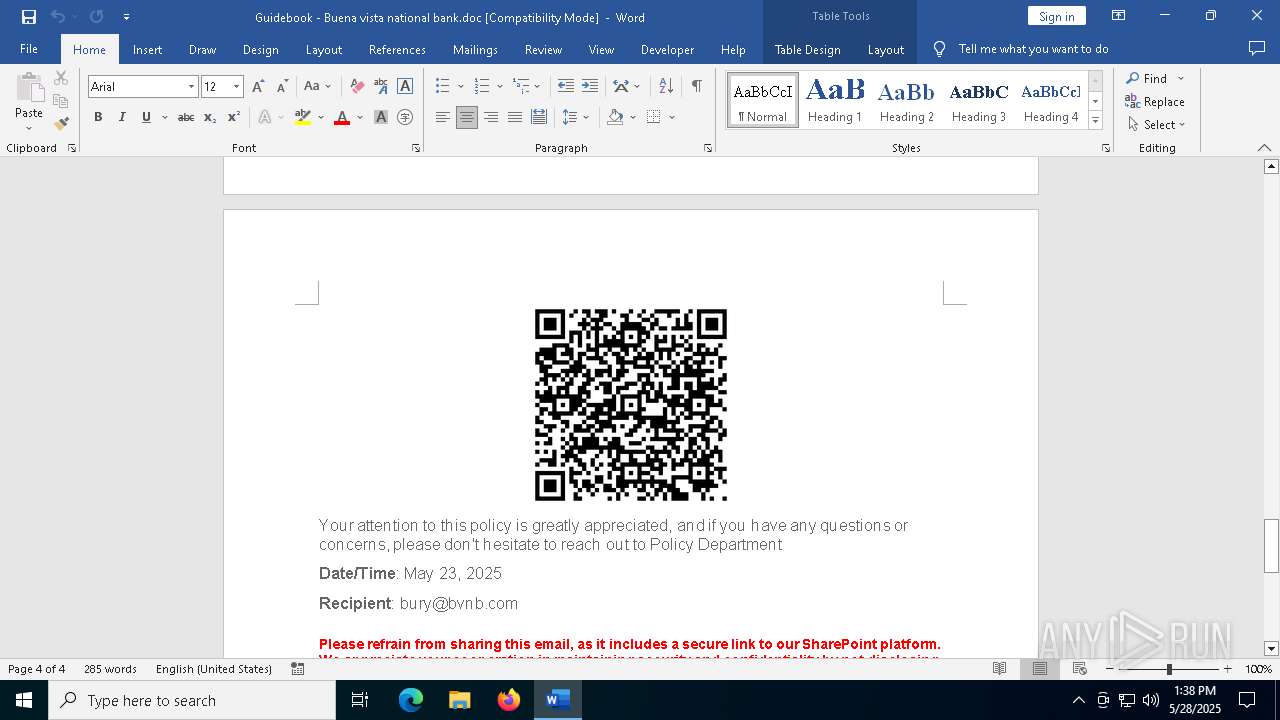Click the QR code image in document
This screenshot has height=720, width=1280.
point(631,405)
